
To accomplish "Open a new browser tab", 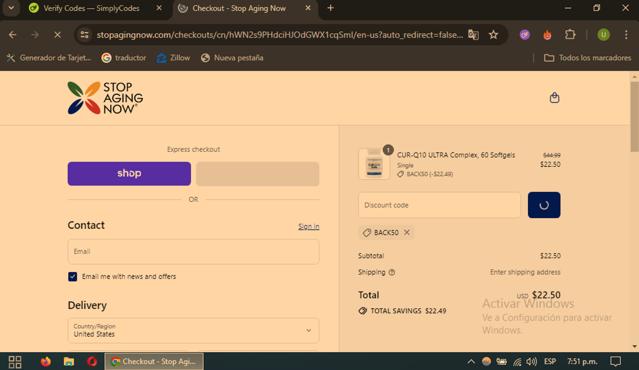I will pyautogui.click(x=331, y=8).
